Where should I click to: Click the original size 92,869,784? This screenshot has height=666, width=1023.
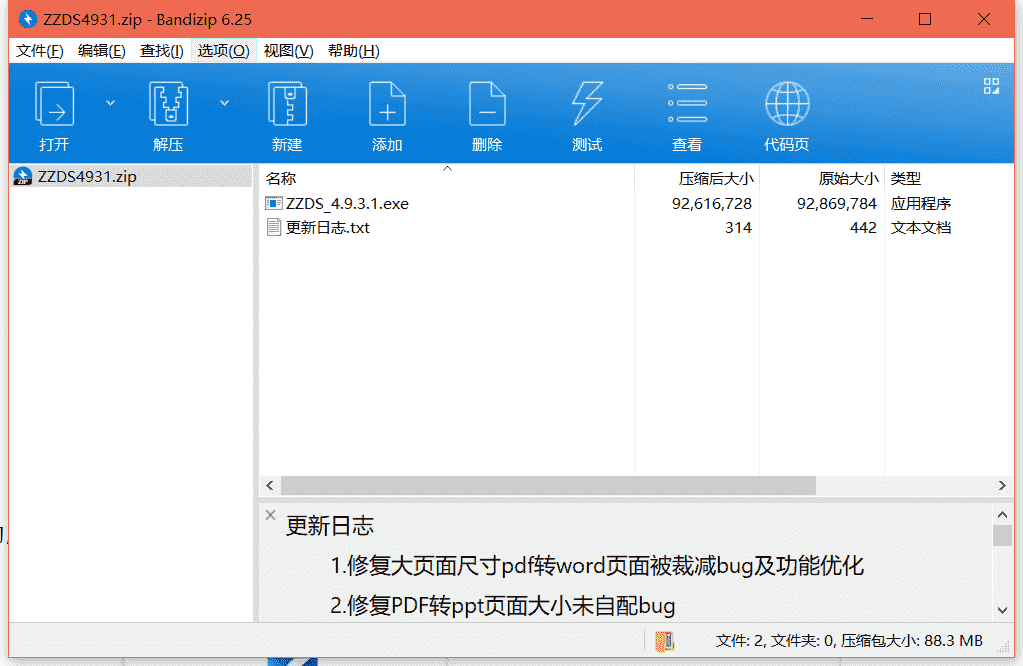(836, 204)
